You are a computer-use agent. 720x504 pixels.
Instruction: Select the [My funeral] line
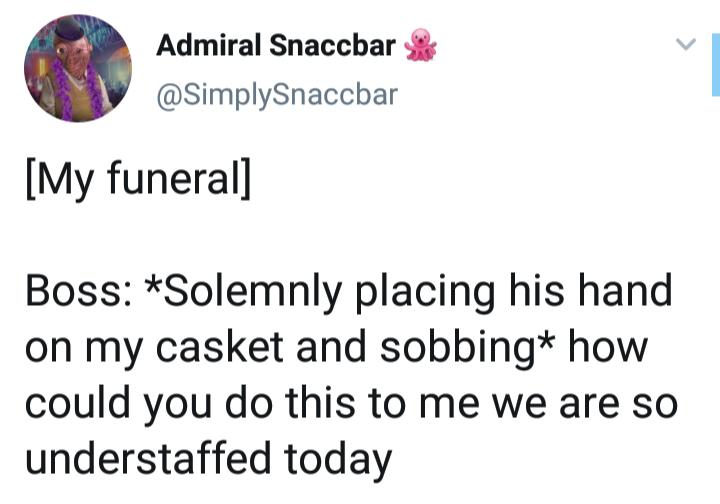pos(139,178)
